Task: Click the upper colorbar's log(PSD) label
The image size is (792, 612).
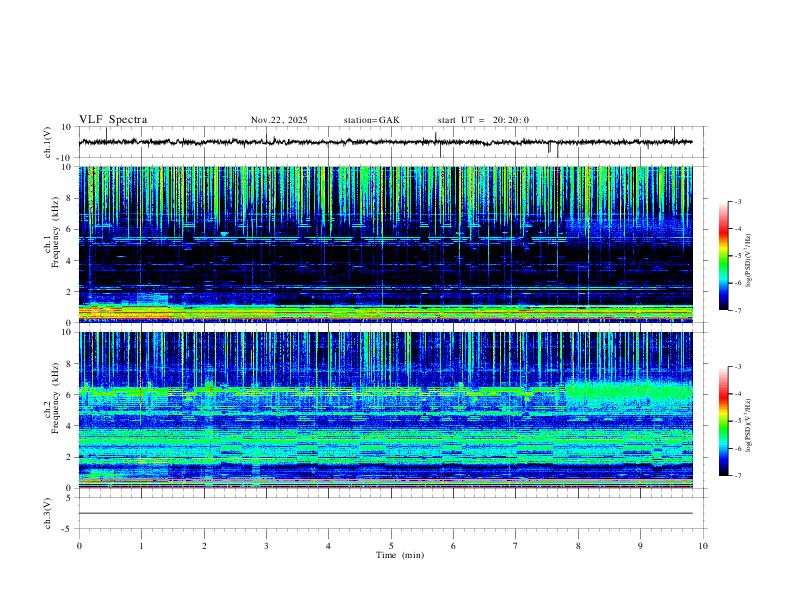Action: click(x=748, y=261)
